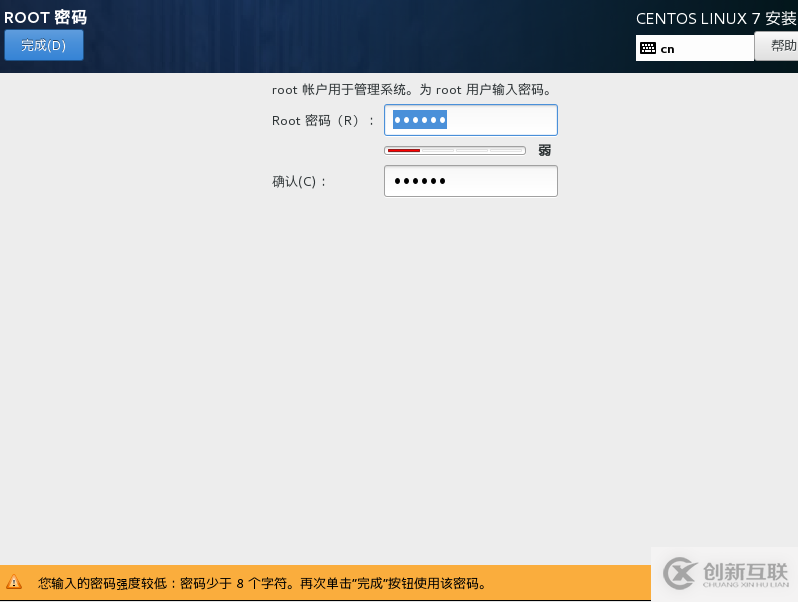Click the CENTOS LINUX 7 安装 title
This screenshot has height=602, width=798.
point(717,19)
